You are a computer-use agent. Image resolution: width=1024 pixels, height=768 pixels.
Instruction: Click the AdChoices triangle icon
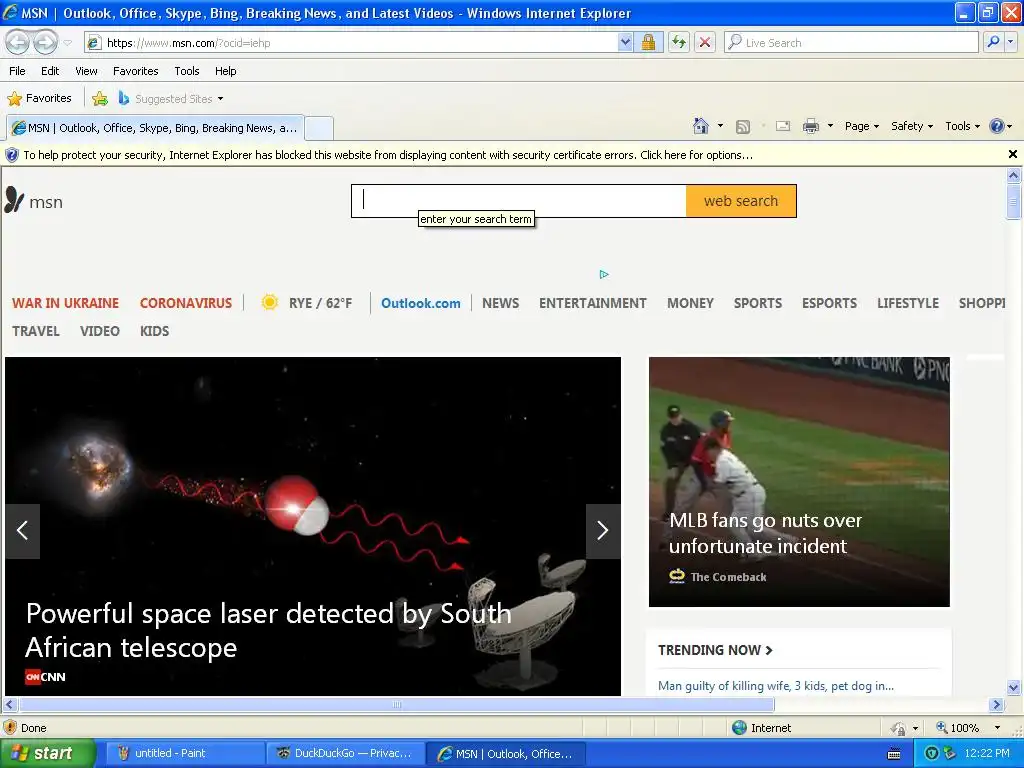pos(604,274)
